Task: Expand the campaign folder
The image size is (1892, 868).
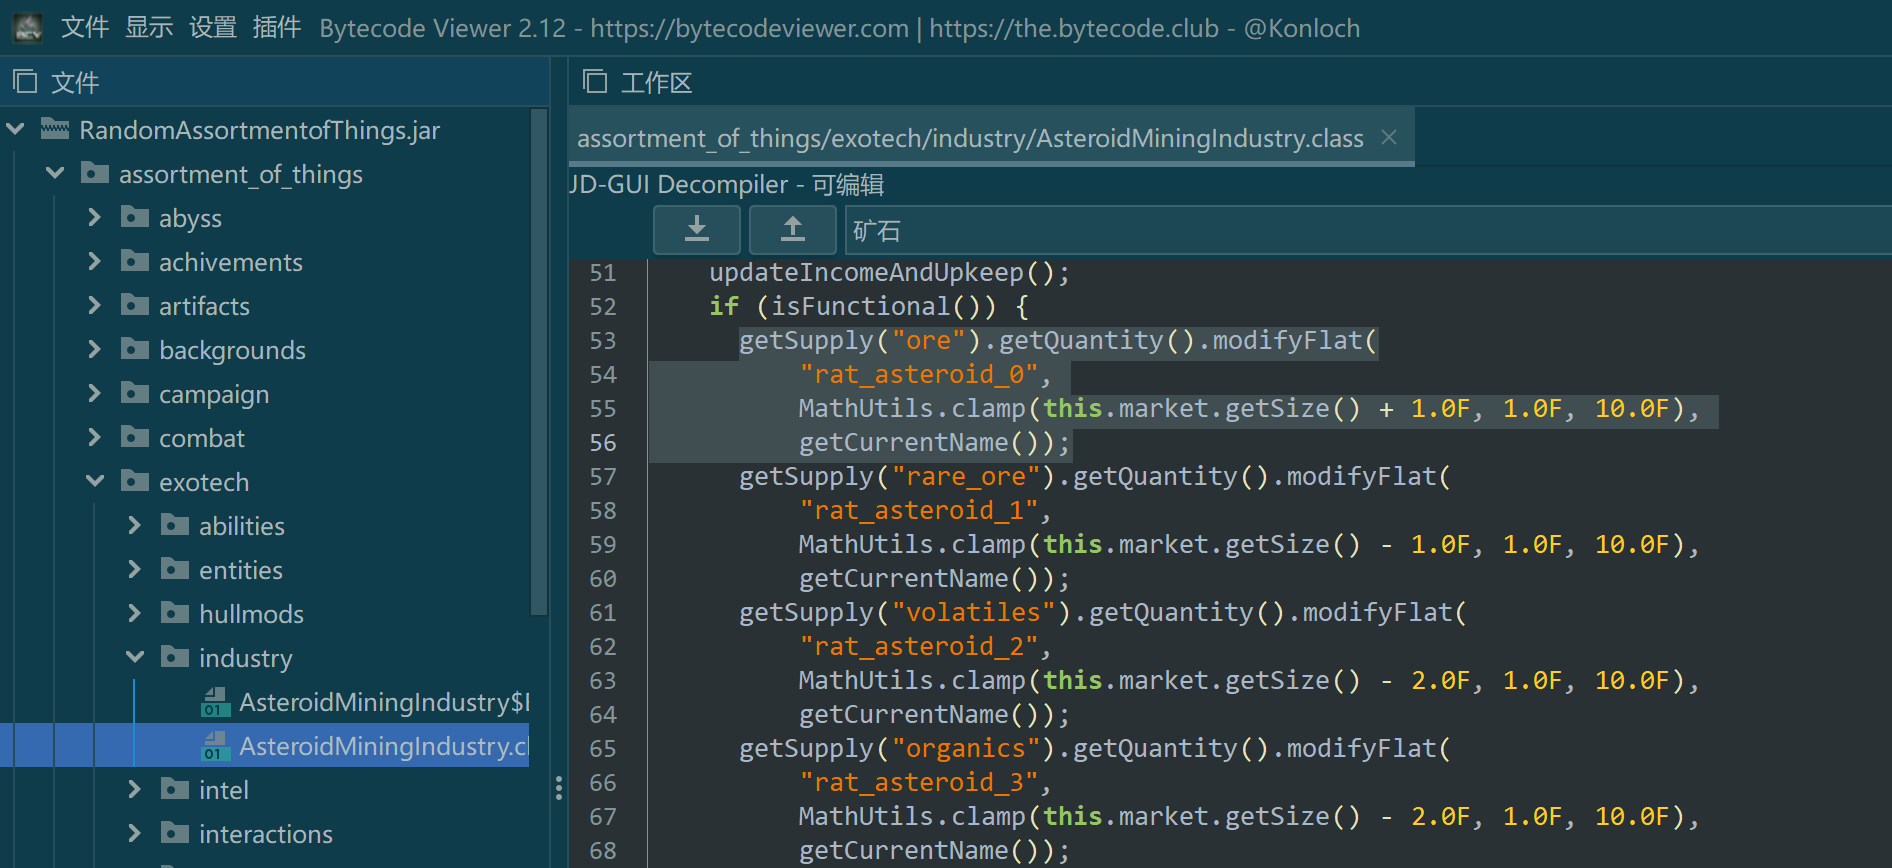Action: tap(95, 393)
